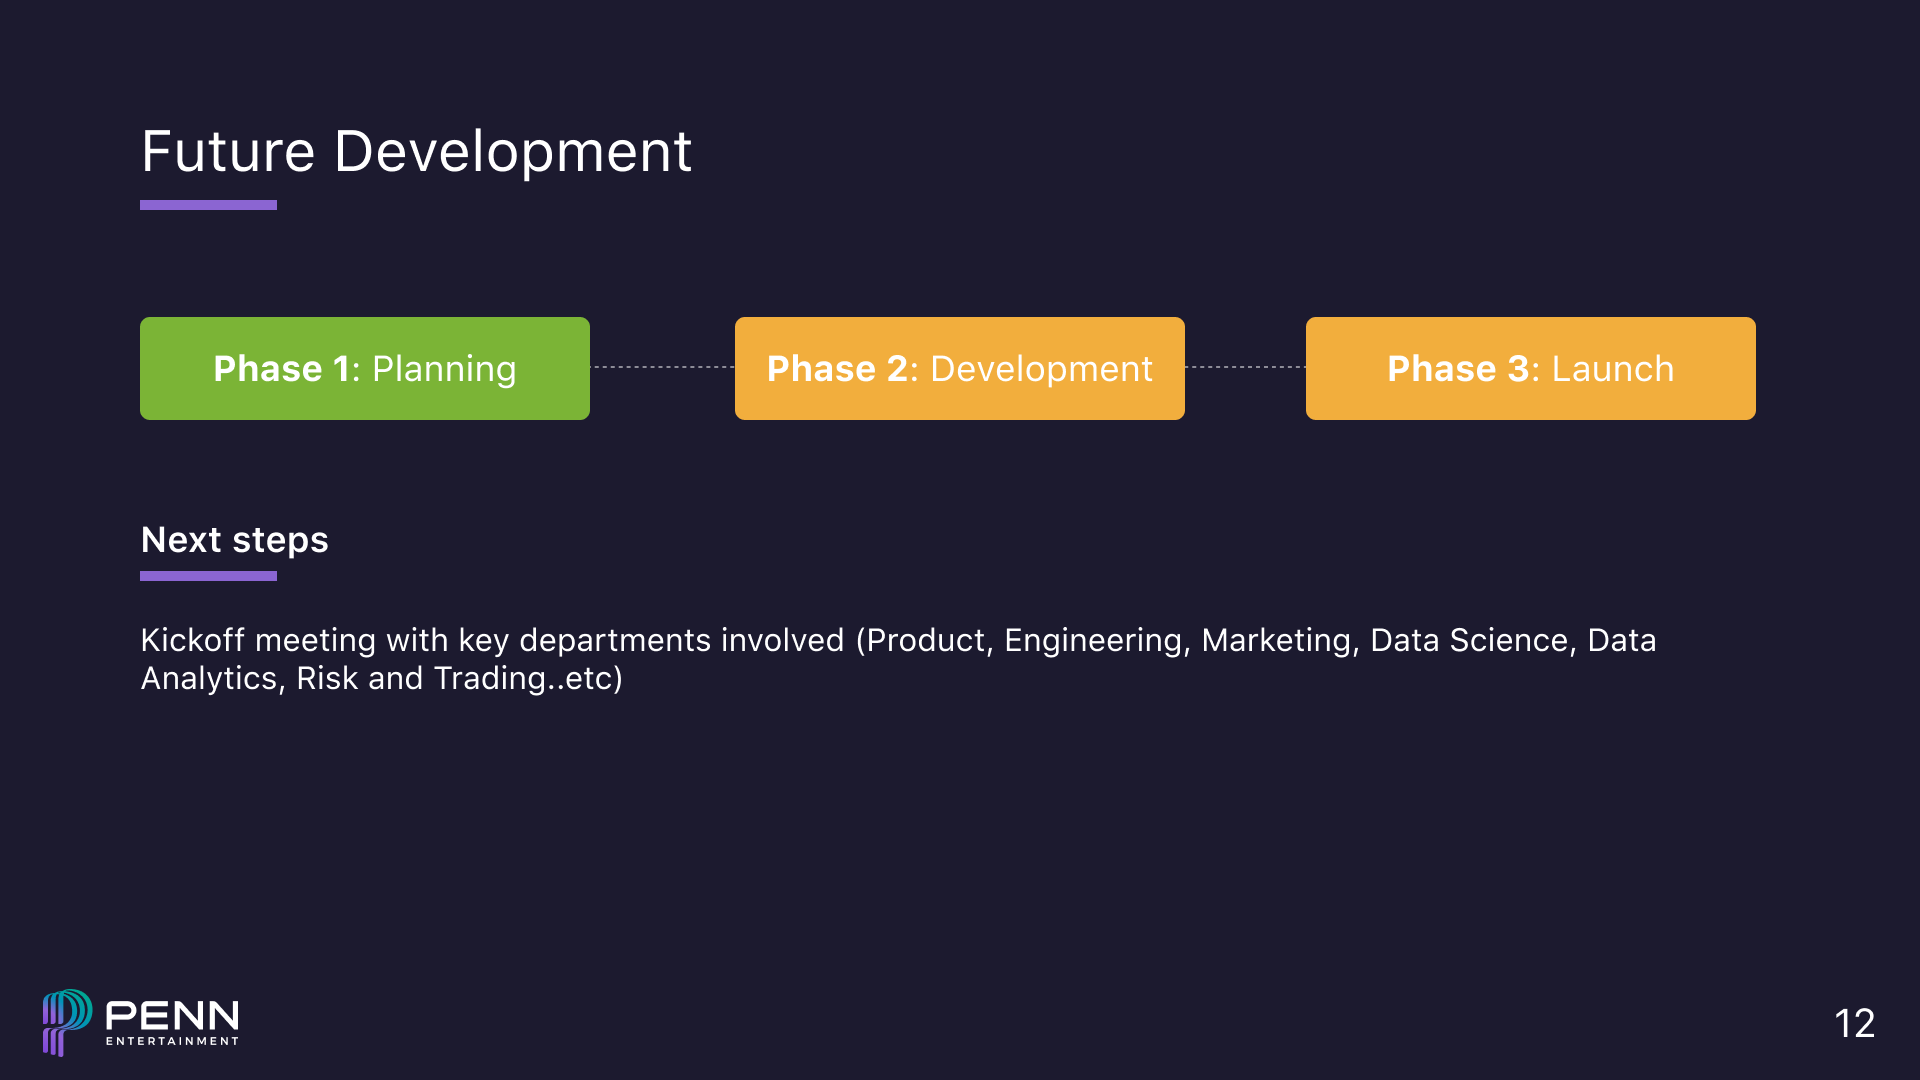Click the dotted connector between Phase 2 and Phase 3
Viewport: 1920px width, 1080px height.
(x=1245, y=366)
